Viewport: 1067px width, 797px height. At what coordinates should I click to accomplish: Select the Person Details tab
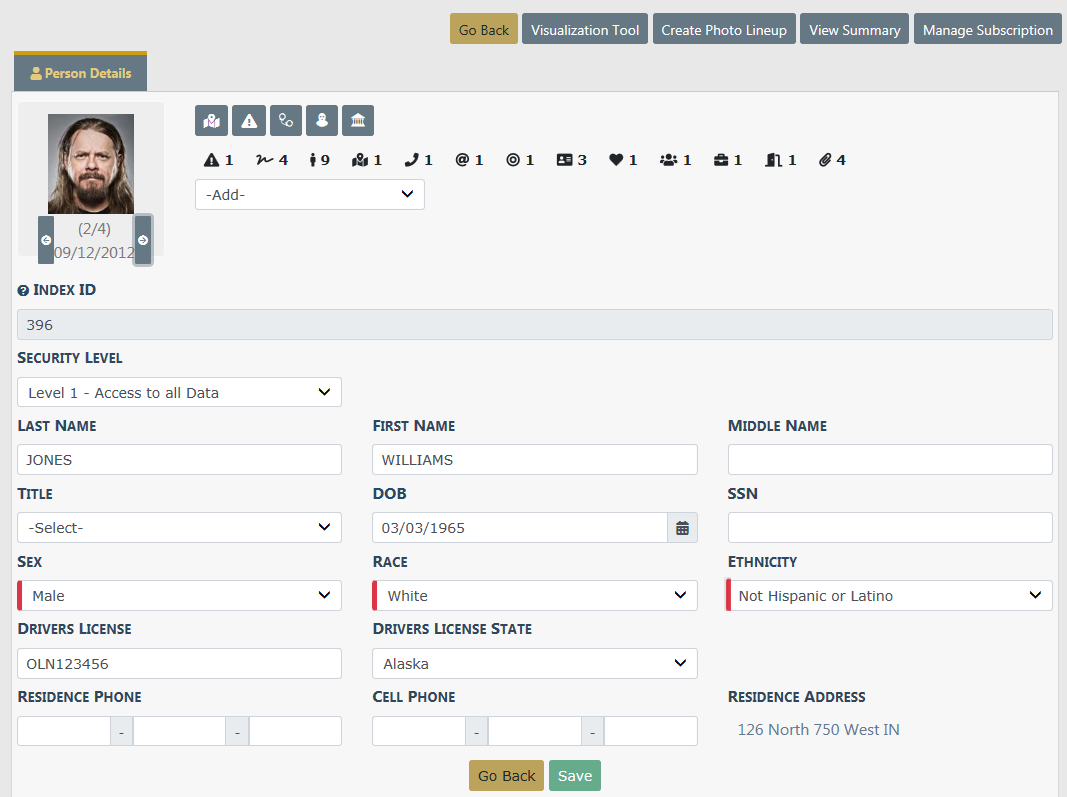(x=80, y=73)
